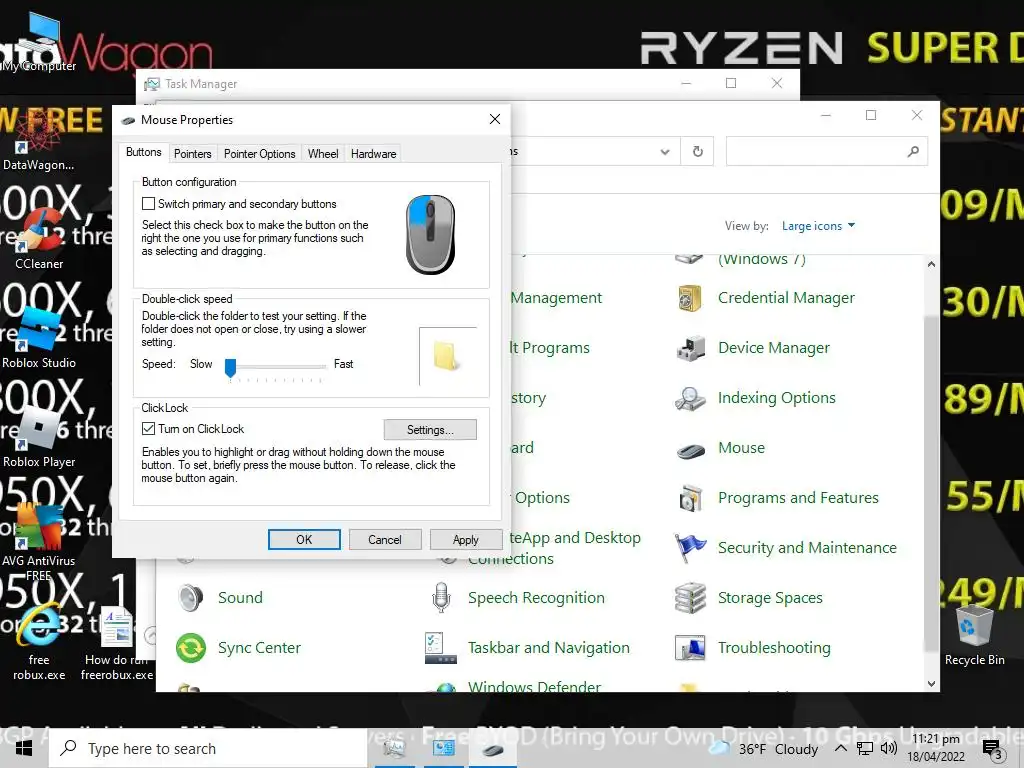
Task: Select the Roblox Player desktop icon
Action: tap(39, 436)
